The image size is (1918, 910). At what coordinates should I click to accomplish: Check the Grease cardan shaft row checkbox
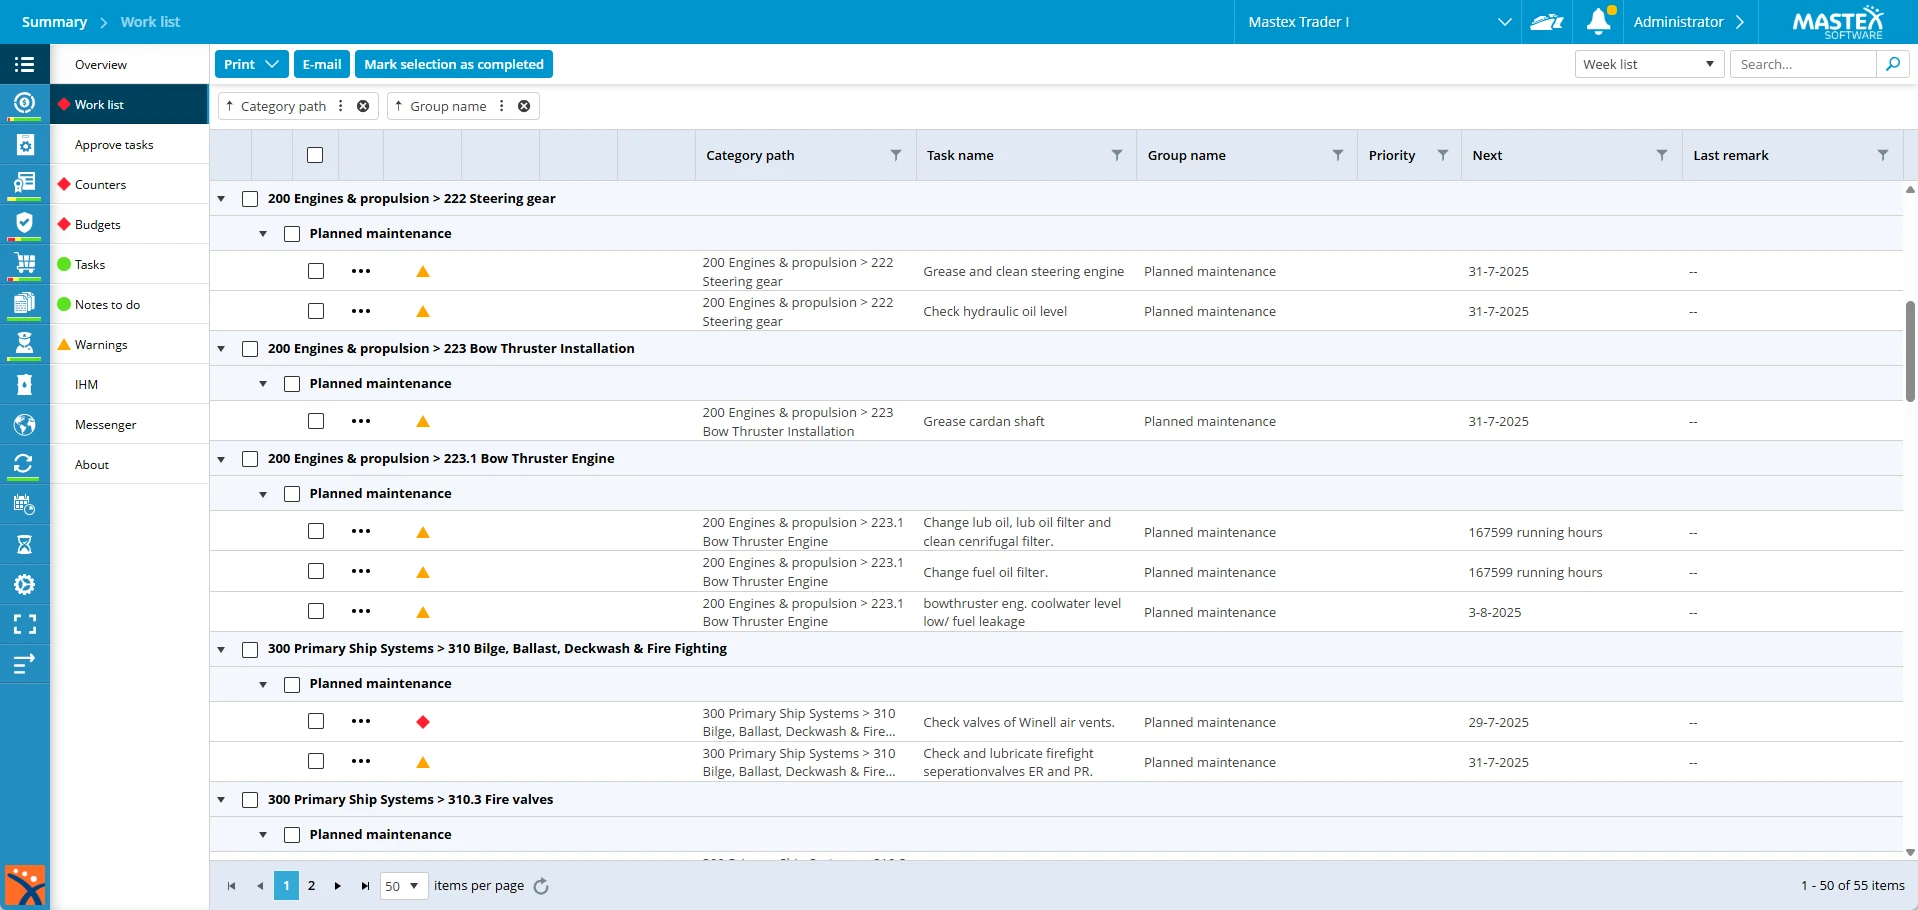(x=316, y=421)
